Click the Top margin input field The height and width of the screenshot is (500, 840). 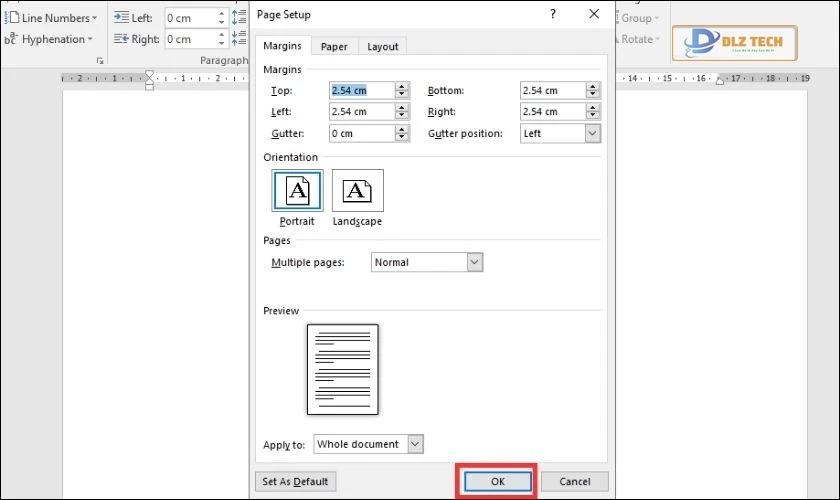361,90
